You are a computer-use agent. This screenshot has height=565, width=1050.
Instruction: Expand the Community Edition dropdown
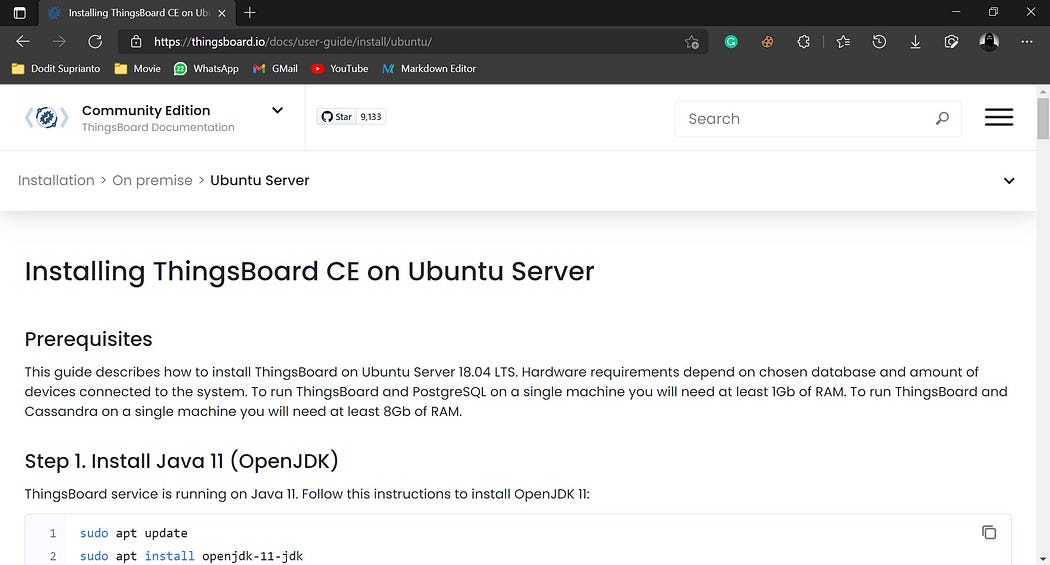pyautogui.click(x=277, y=110)
